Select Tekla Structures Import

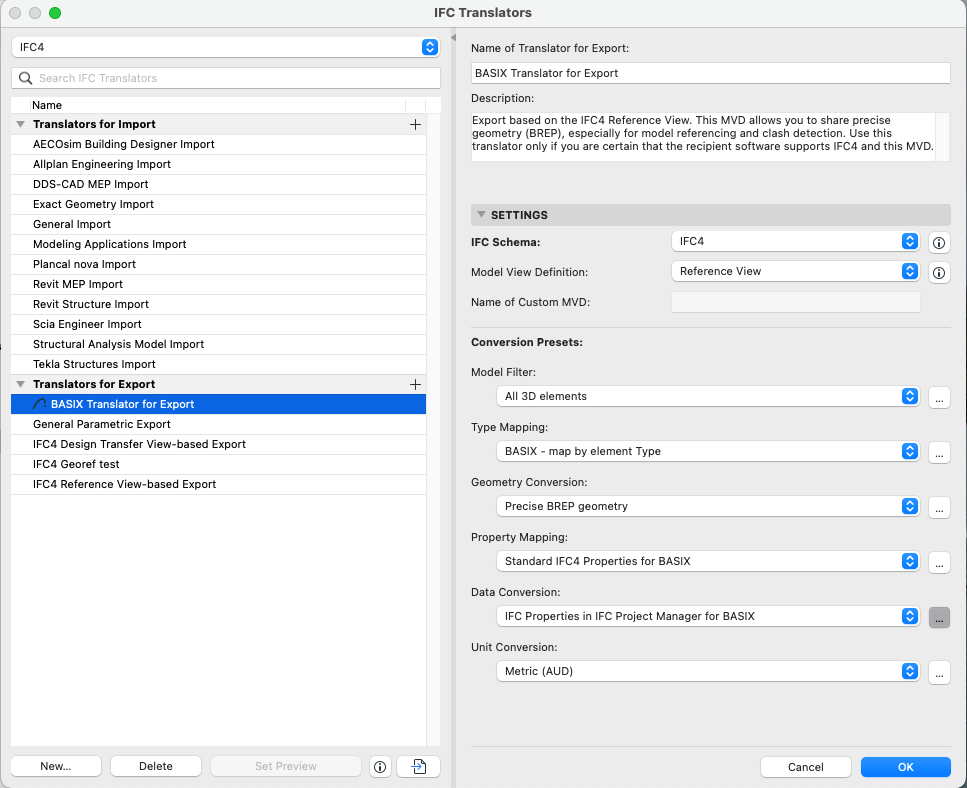click(218, 364)
